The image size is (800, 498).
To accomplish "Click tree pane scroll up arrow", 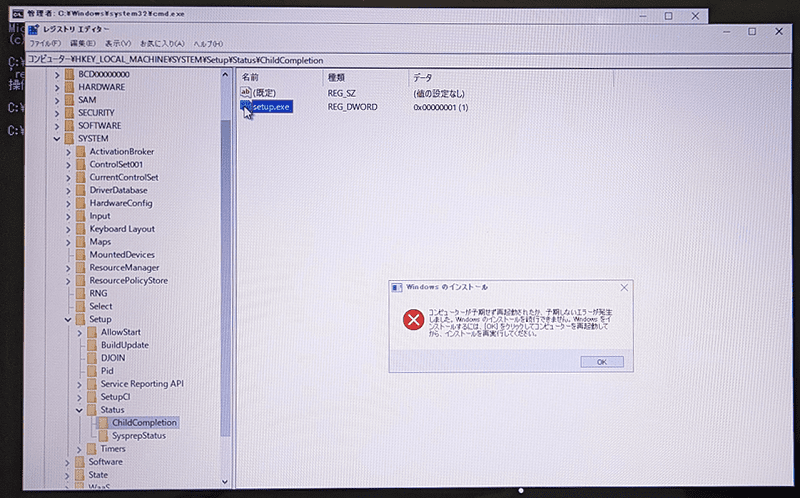I will (x=225, y=74).
